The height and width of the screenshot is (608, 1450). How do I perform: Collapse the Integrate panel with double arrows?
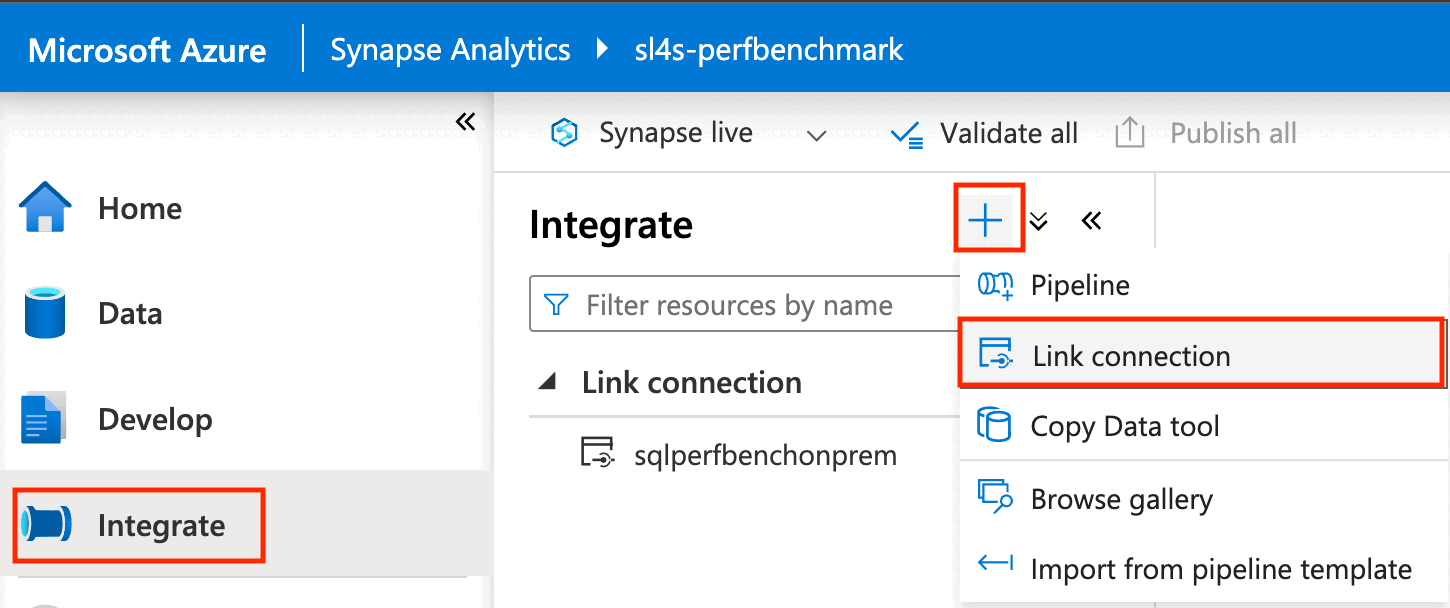pos(1092,222)
